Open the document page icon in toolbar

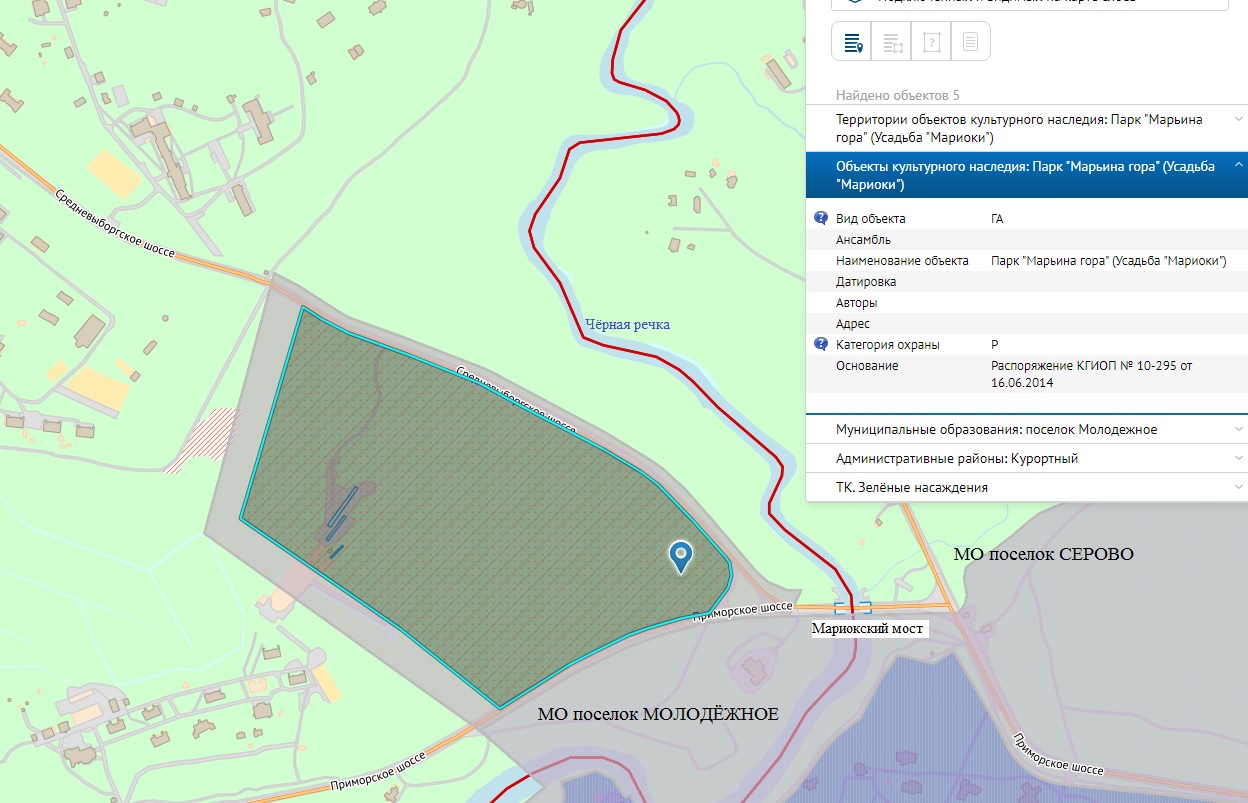970,42
